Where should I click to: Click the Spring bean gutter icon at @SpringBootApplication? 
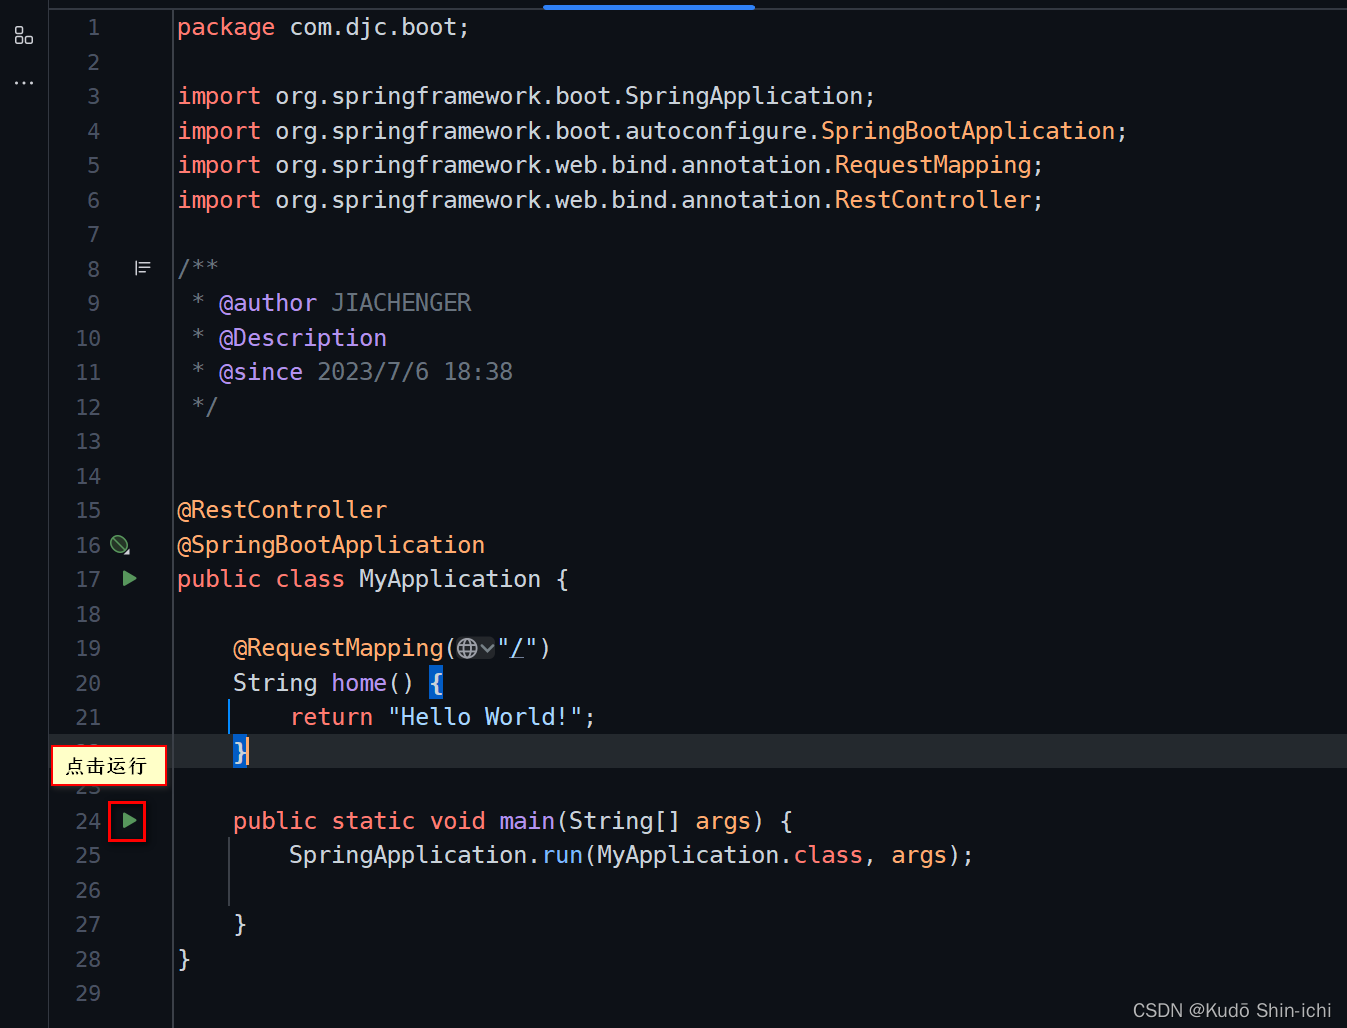(x=120, y=545)
